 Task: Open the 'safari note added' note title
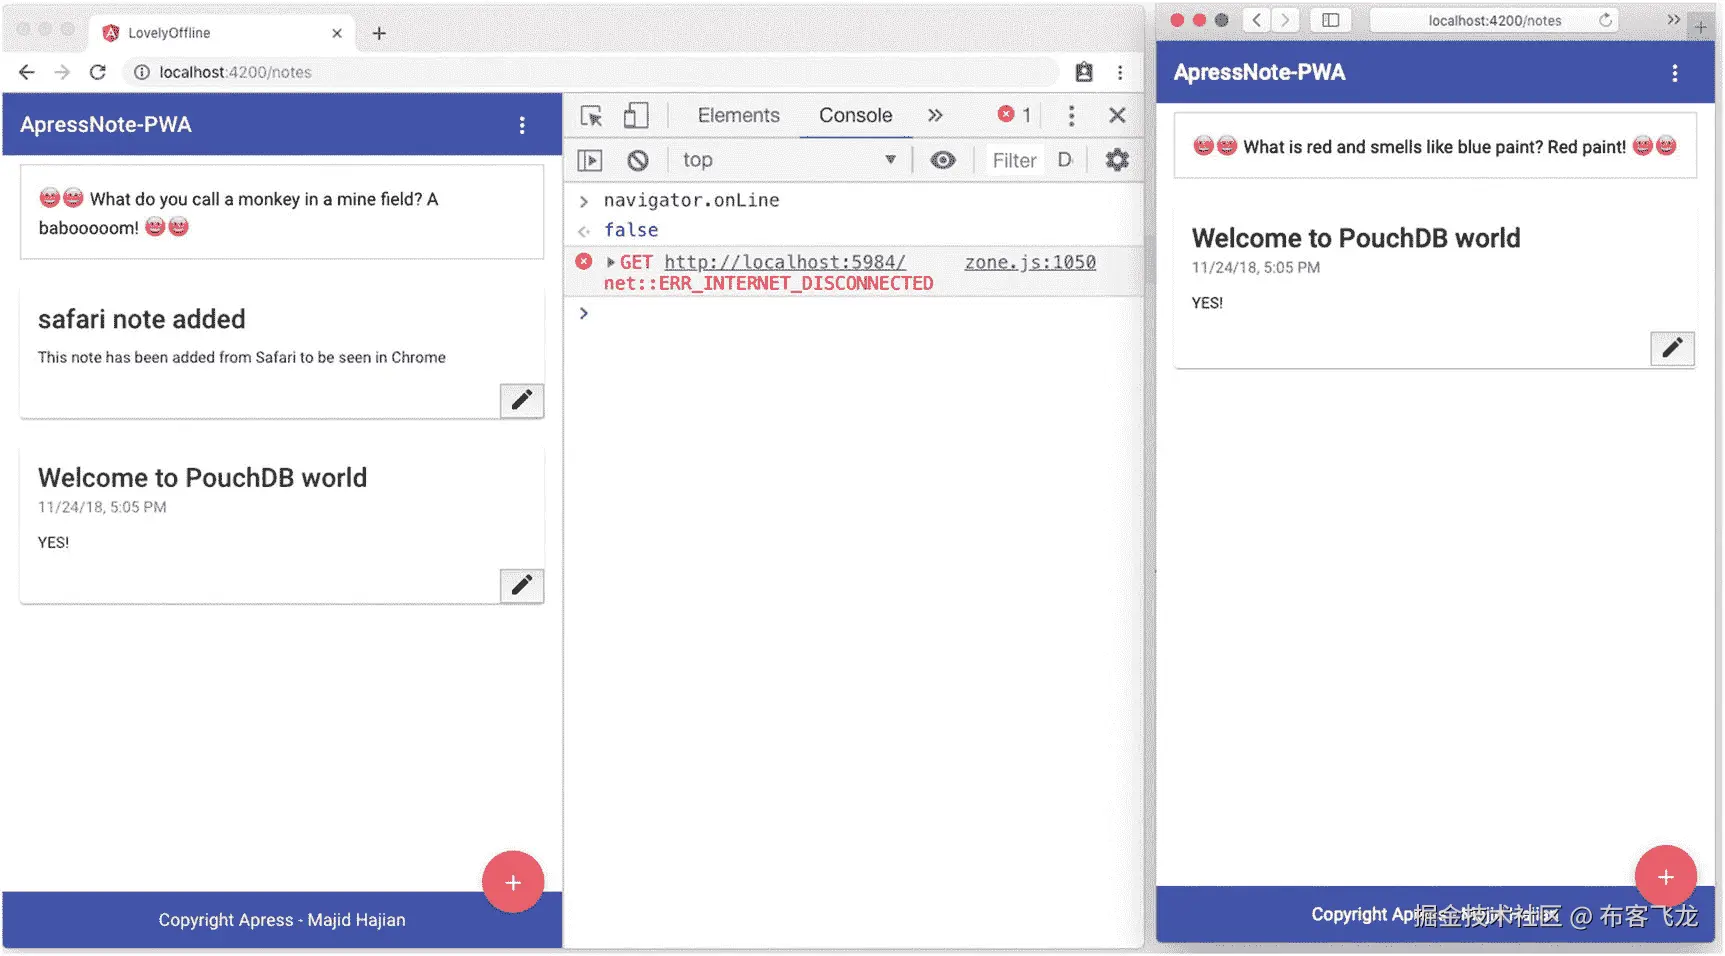pos(142,319)
